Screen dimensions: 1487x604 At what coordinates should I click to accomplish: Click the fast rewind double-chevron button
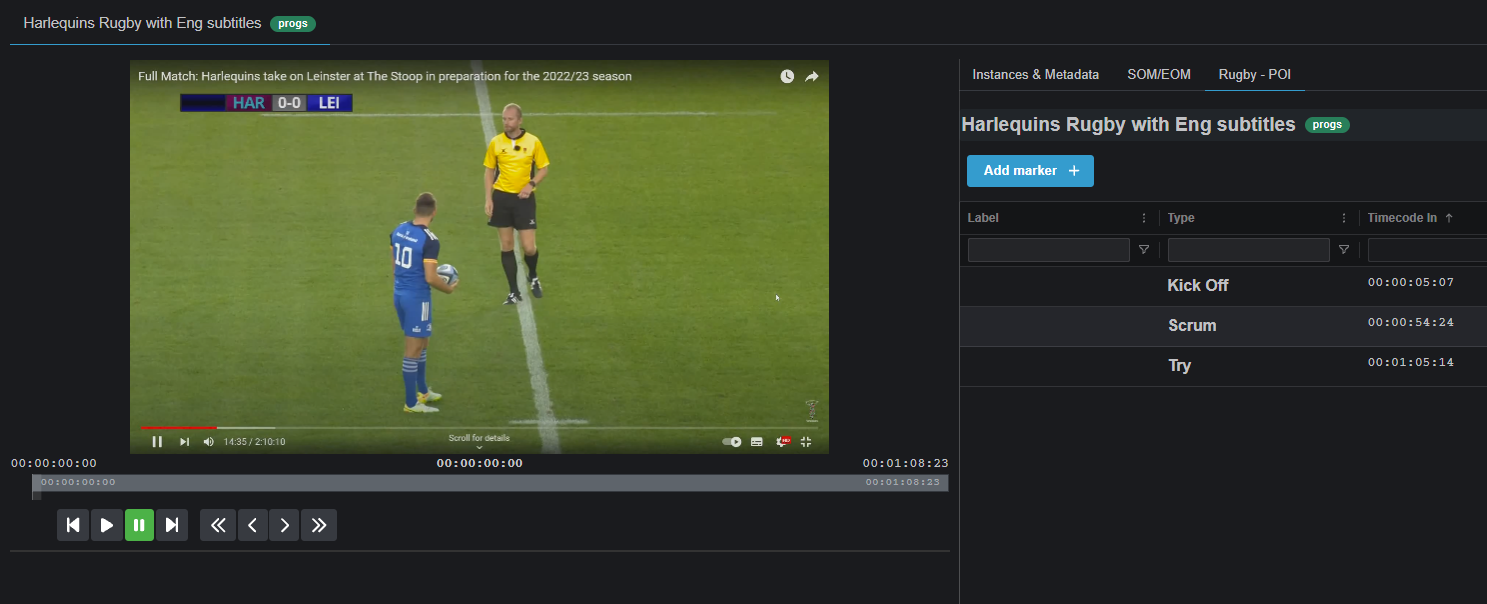[218, 525]
